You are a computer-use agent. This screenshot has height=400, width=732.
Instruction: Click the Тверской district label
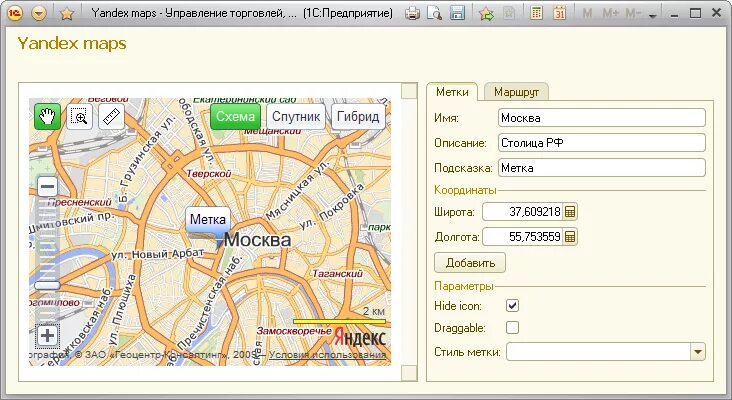(x=209, y=174)
